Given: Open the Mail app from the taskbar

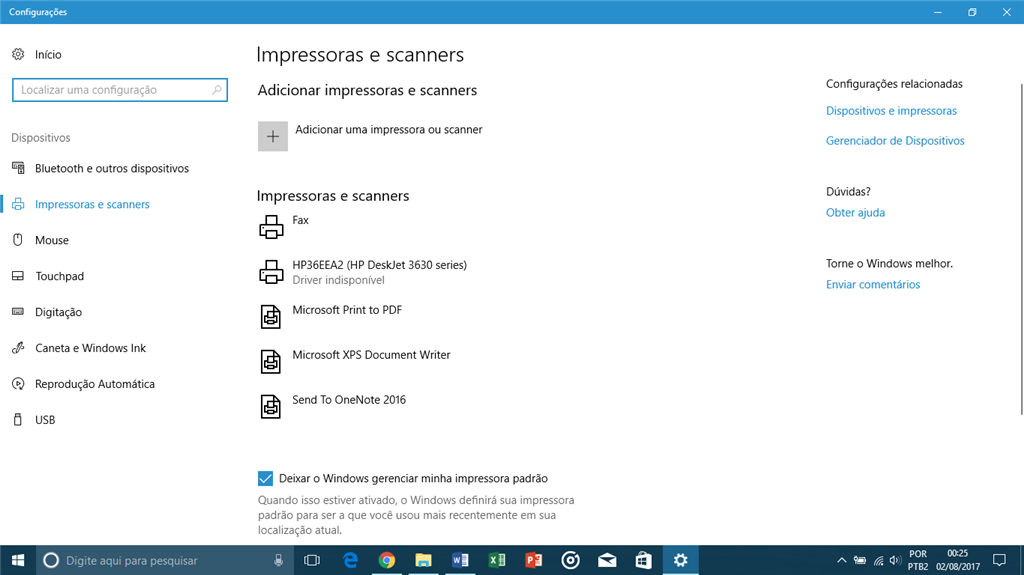Looking at the screenshot, I should (x=607, y=560).
